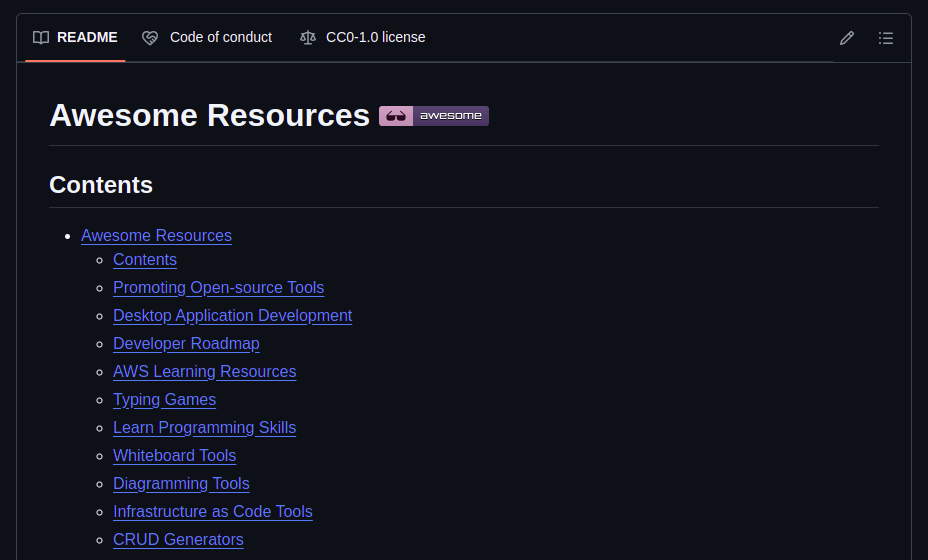This screenshot has height=560, width=928.
Task: Click the Awesome sunglasses badge
Action: click(x=433, y=116)
